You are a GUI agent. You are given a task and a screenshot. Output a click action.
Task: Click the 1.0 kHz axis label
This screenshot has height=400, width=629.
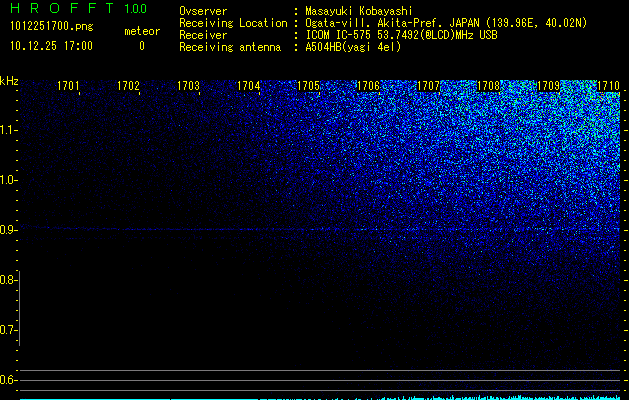tap(7, 181)
